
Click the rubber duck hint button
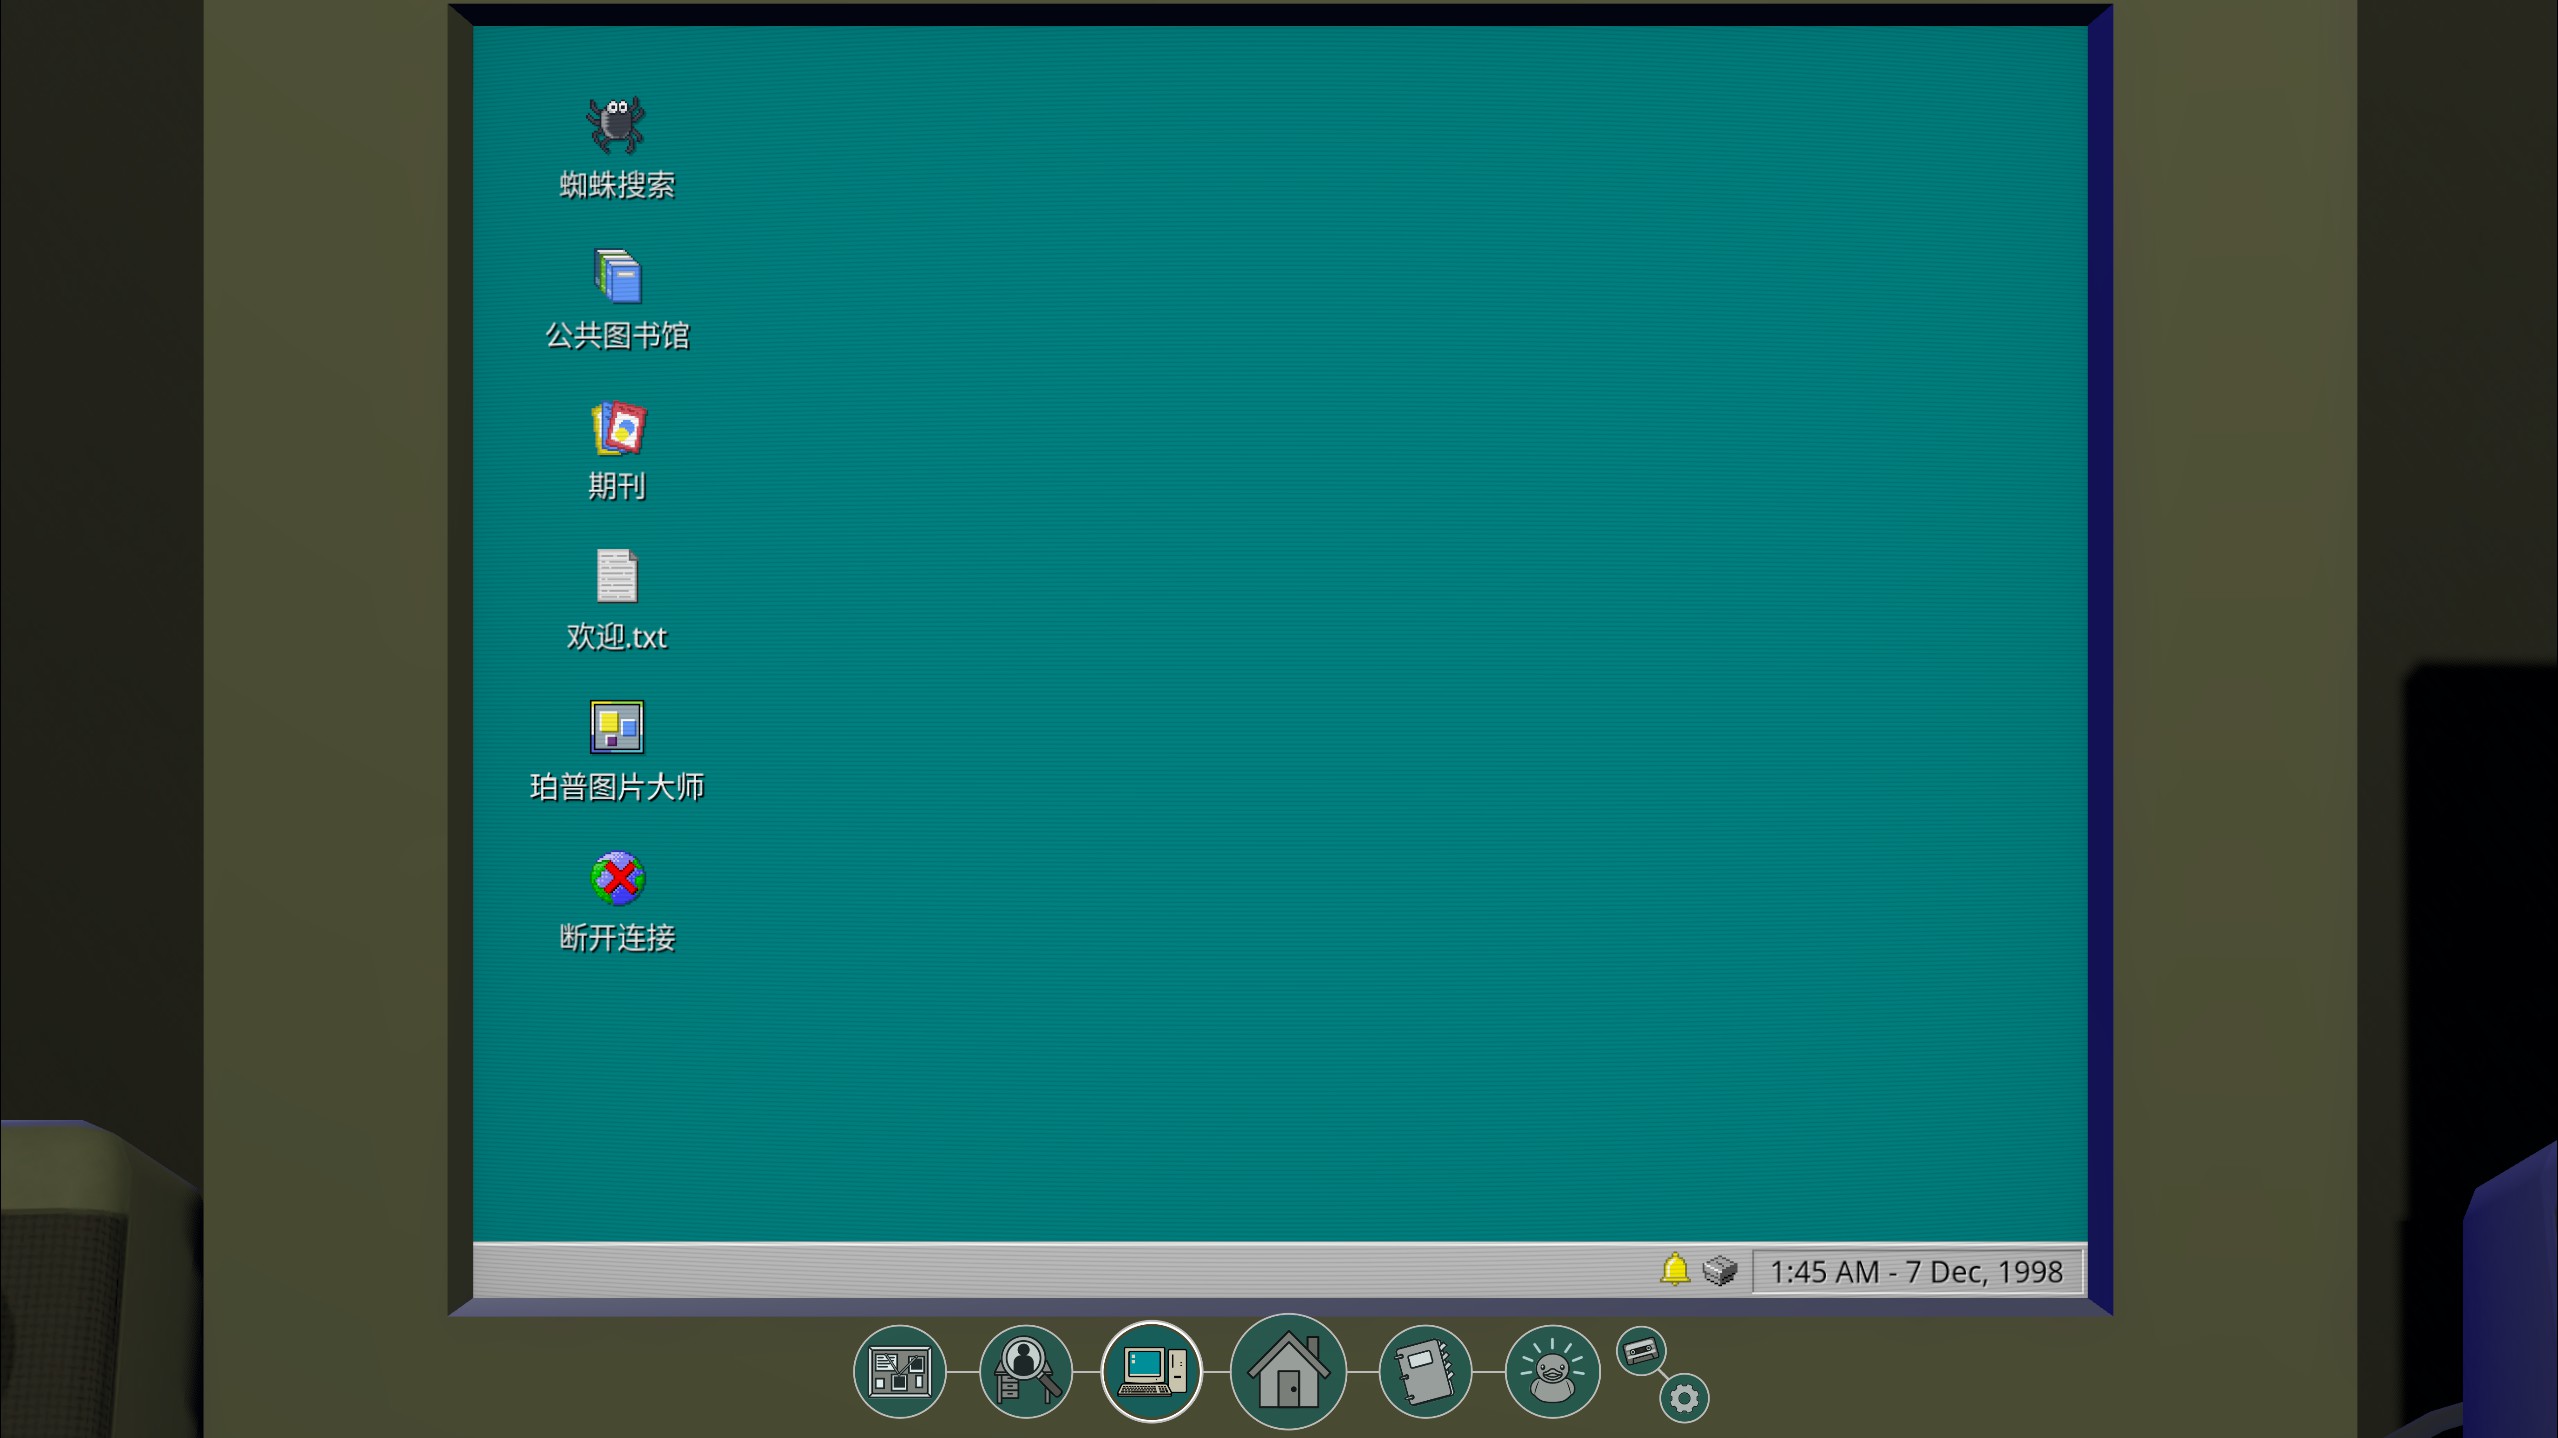[x=1551, y=1371]
